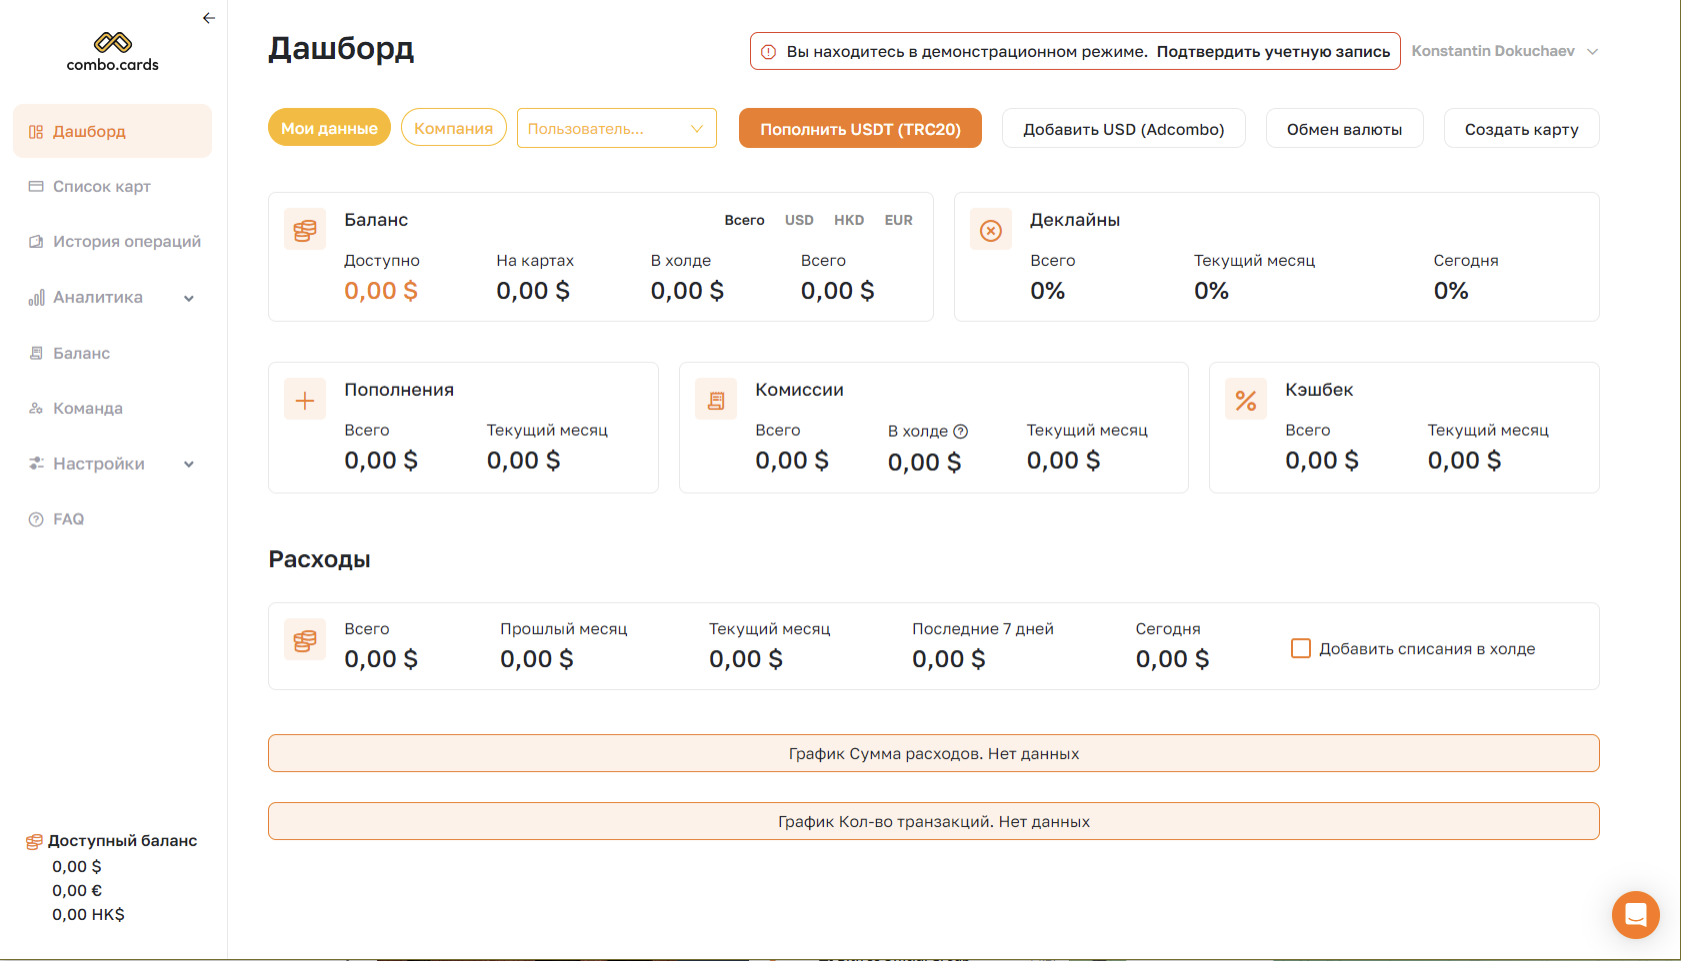Click График Сумма расходов banner

(x=934, y=753)
